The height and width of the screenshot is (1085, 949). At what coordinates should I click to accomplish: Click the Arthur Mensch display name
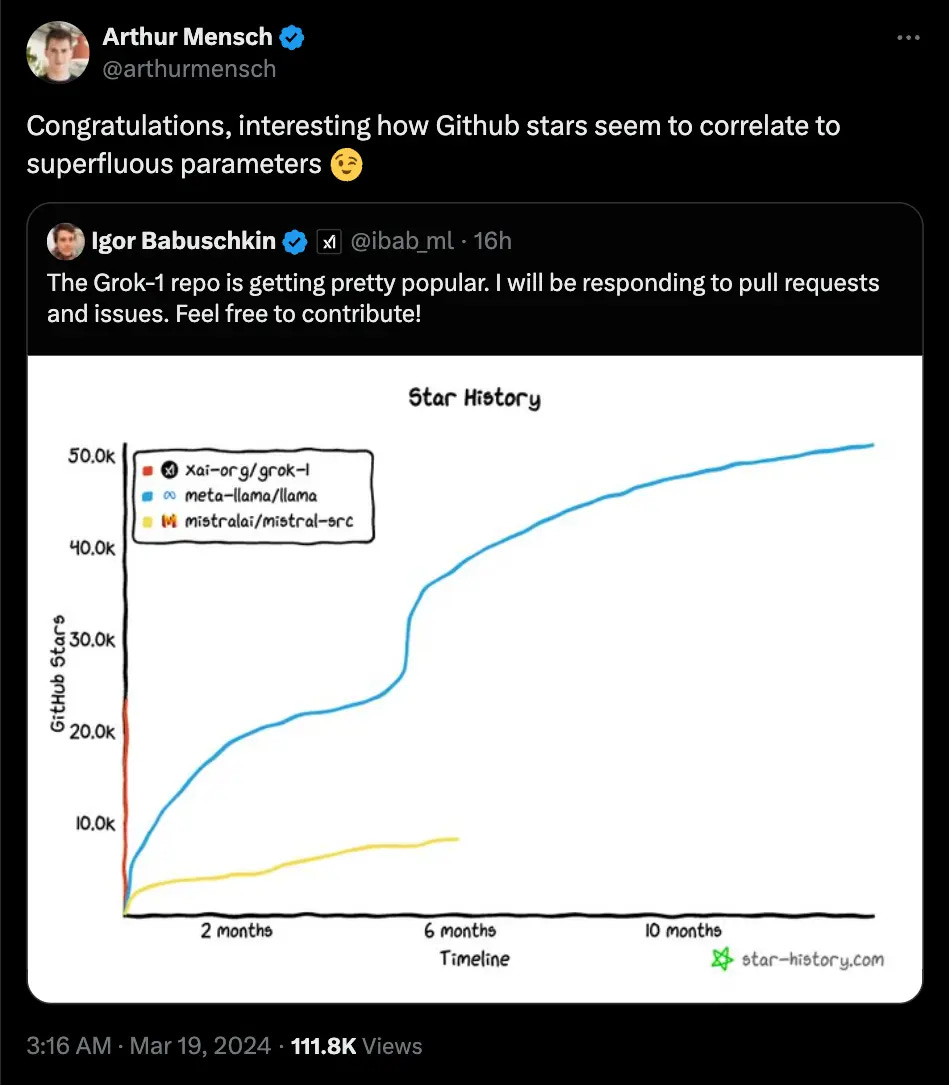(188, 37)
